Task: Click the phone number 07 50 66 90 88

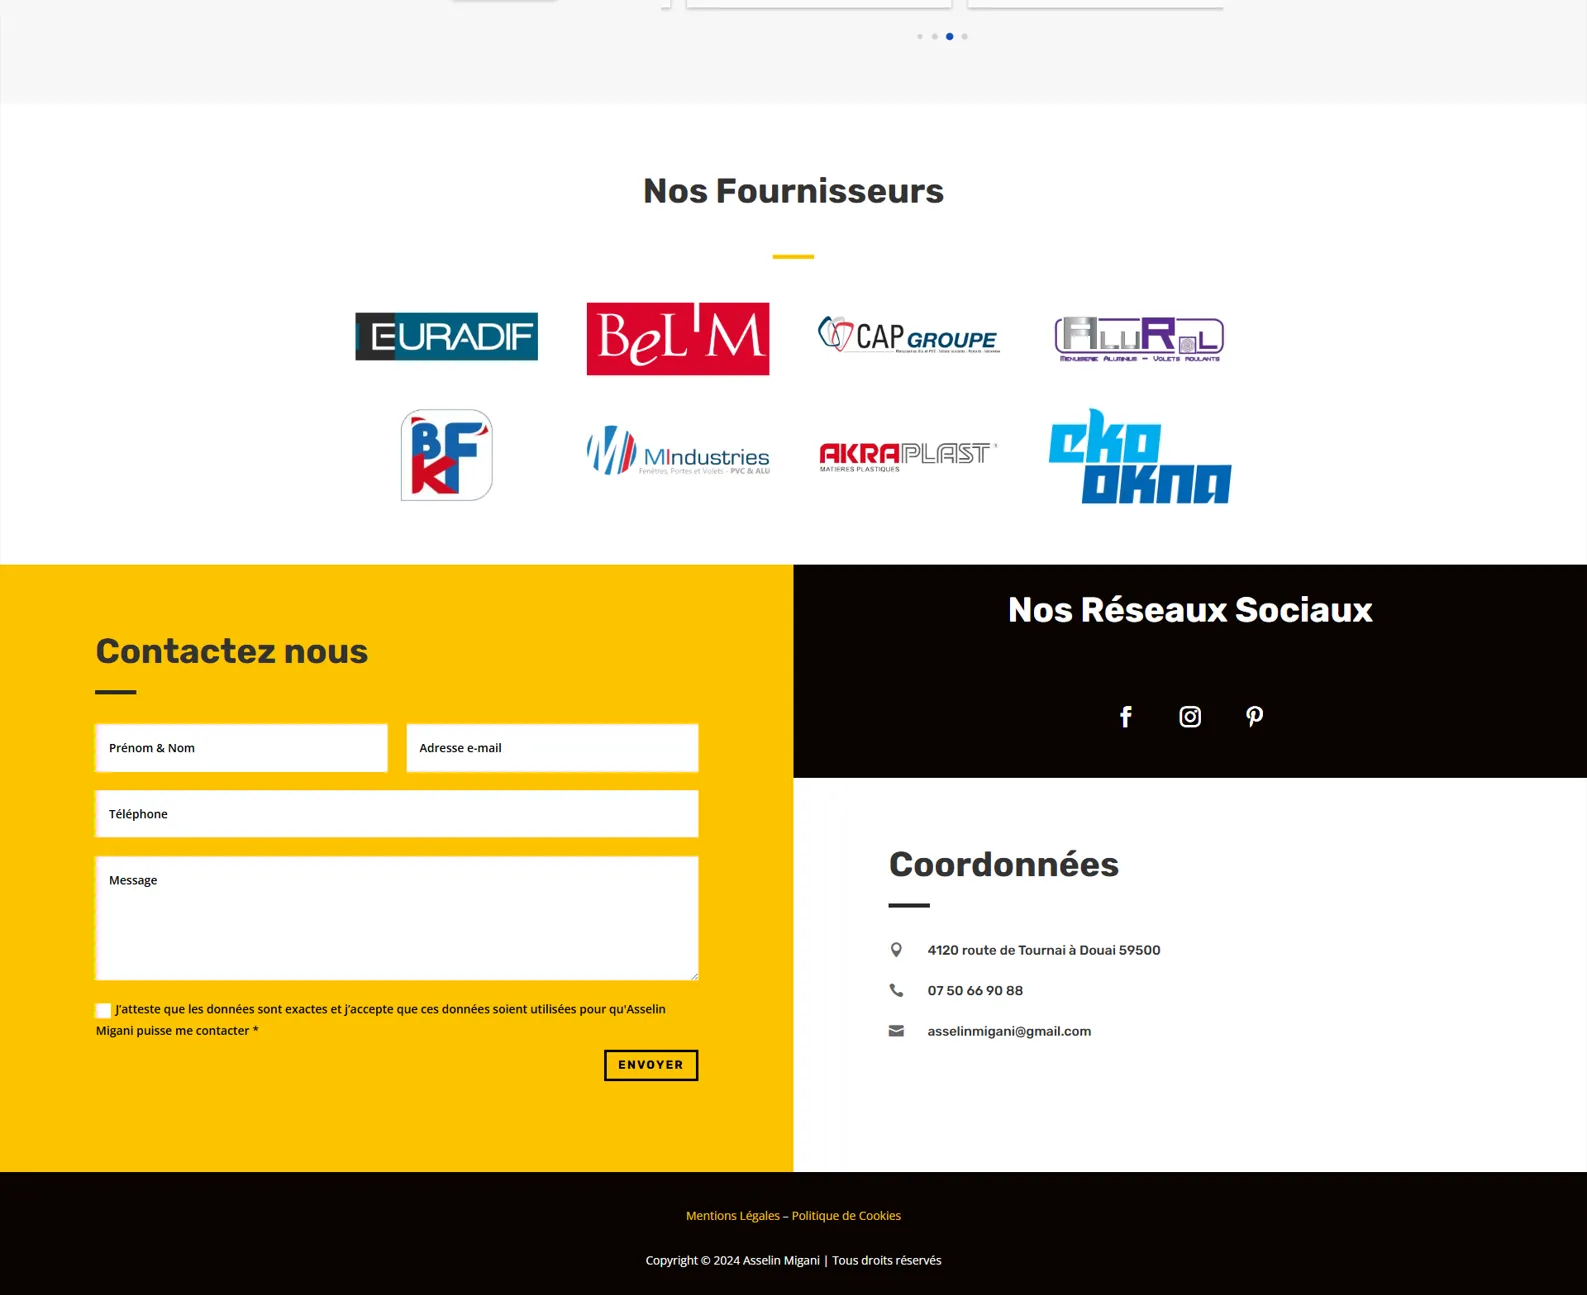Action: (x=975, y=991)
